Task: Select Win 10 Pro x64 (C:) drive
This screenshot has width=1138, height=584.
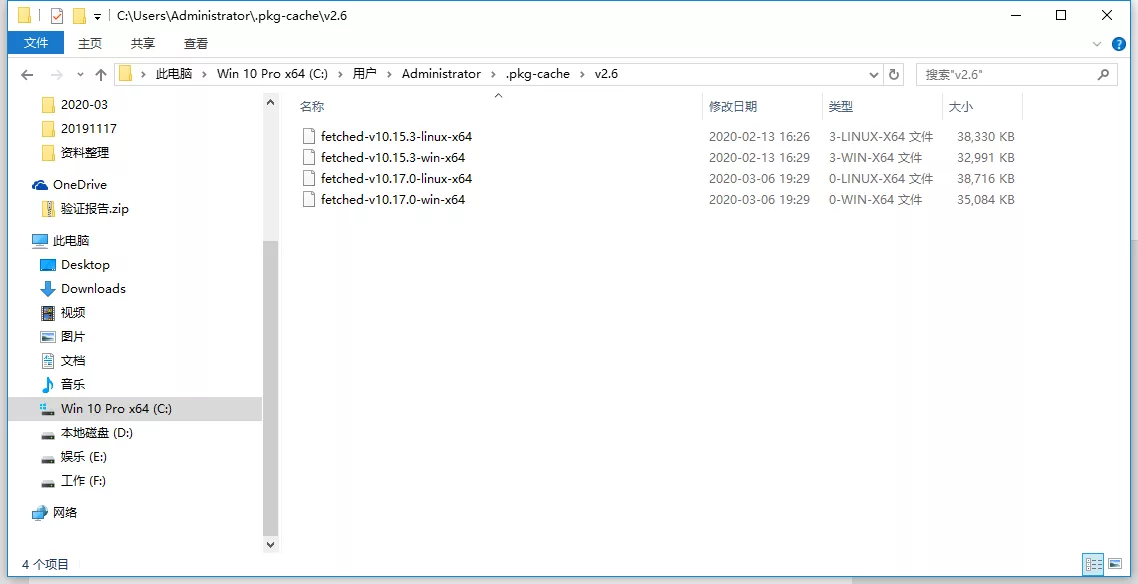Action: click(135, 408)
